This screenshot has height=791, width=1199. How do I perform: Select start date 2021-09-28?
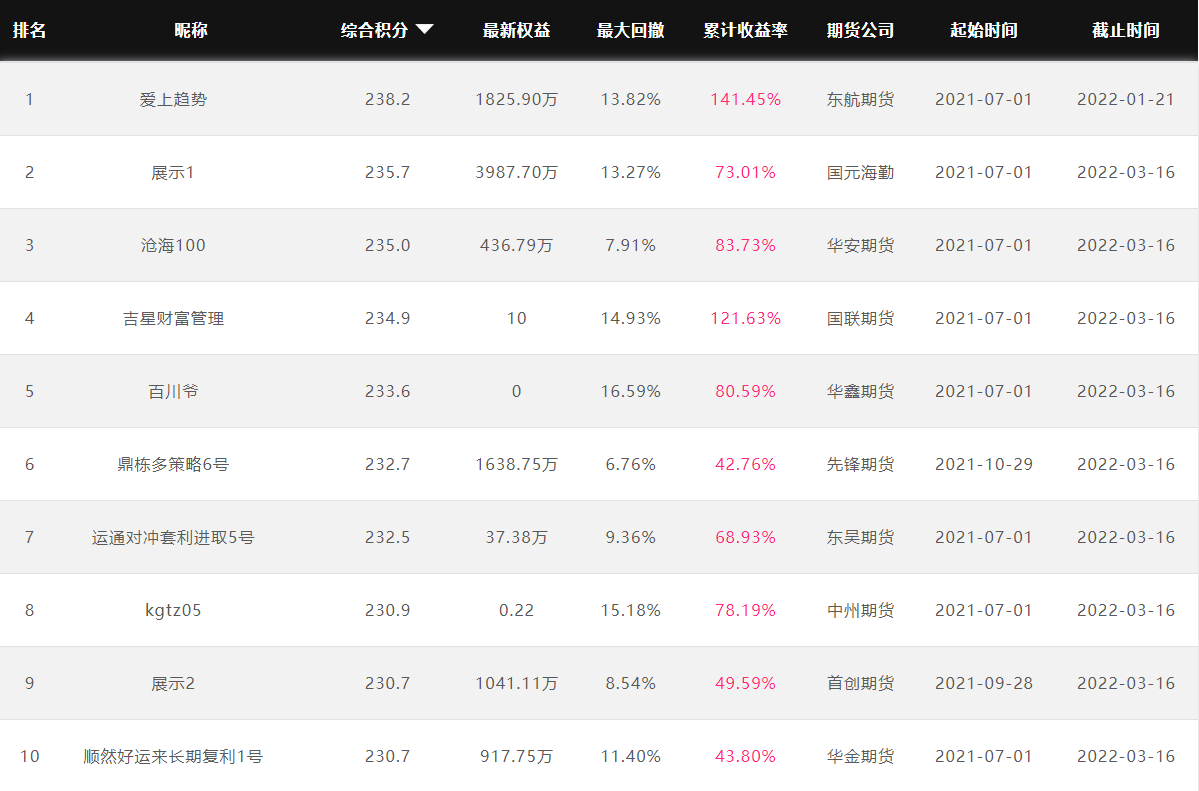pos(984,683)
